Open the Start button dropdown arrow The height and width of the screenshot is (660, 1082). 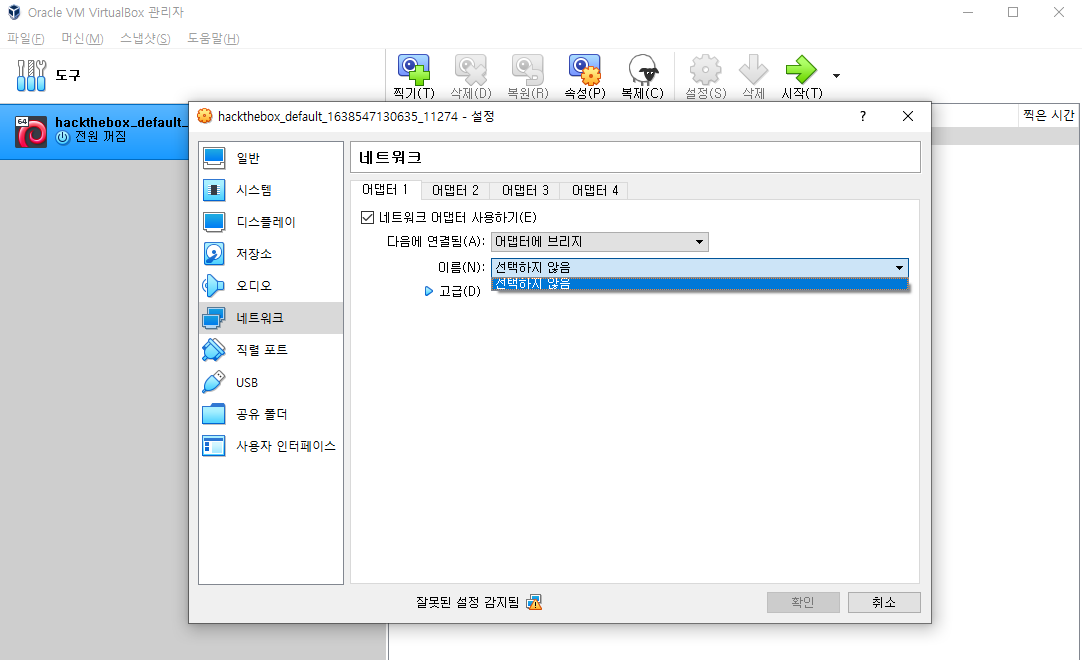(836, 76)
